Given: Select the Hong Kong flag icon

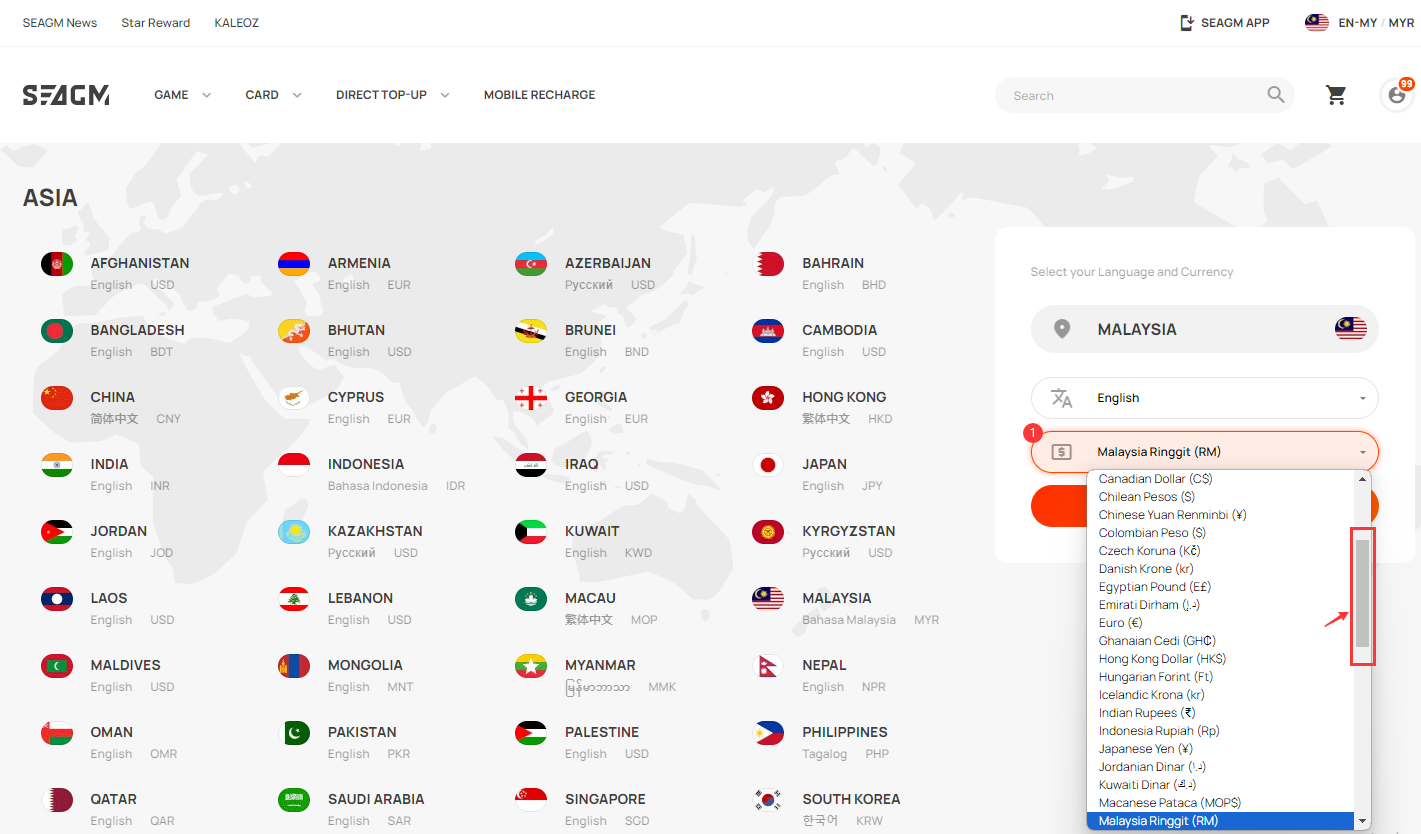Looking at the screenshot, I should [x=768, y=398].
